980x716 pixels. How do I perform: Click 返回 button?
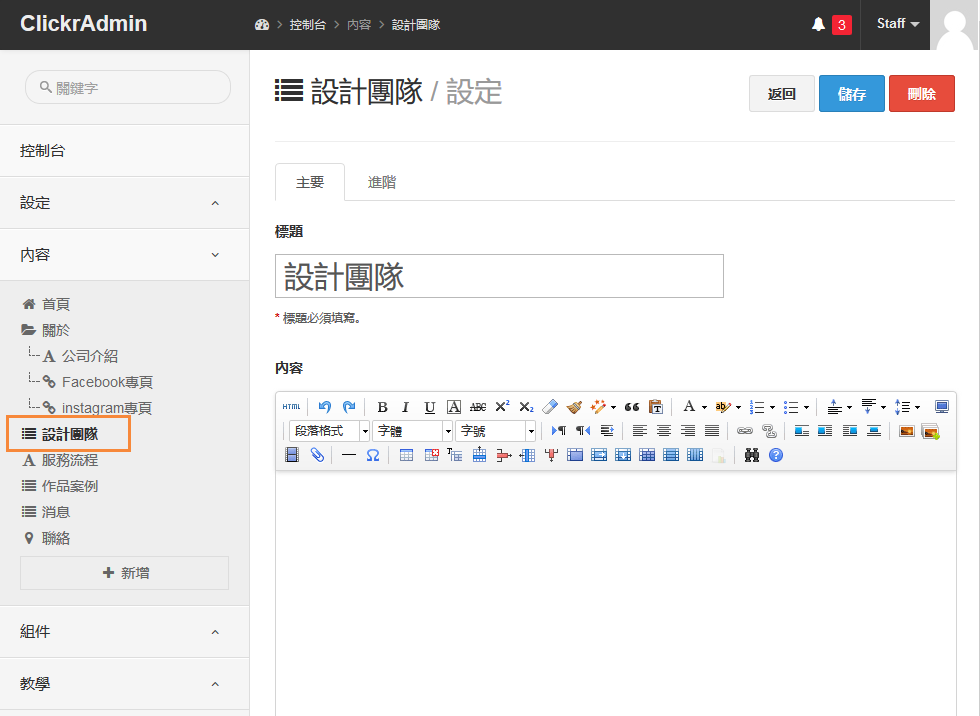(782, 94)
